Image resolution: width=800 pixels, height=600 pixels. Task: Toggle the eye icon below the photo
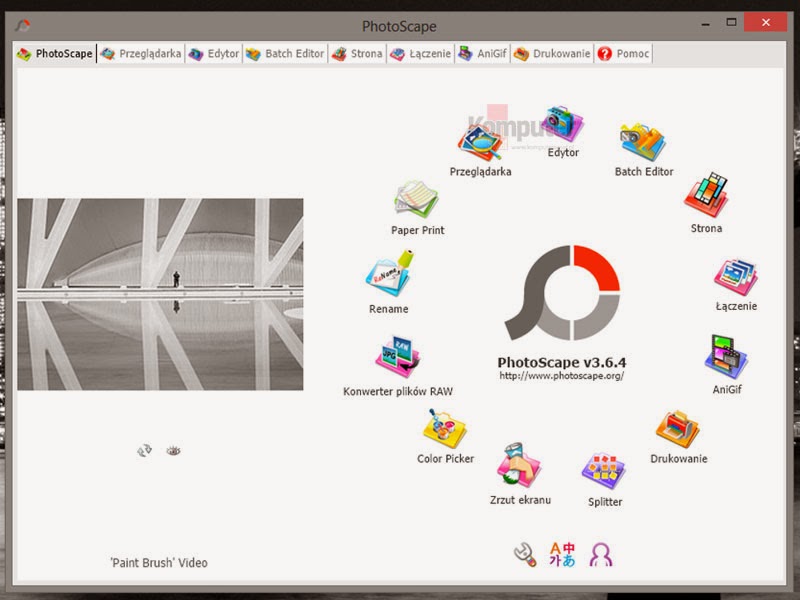[173, 451]
